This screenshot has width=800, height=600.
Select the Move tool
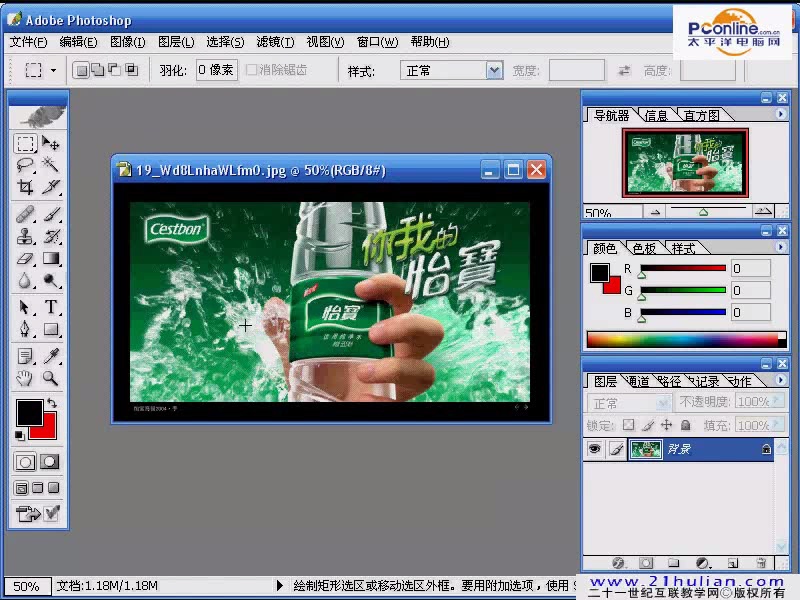(x=51, y=143)
